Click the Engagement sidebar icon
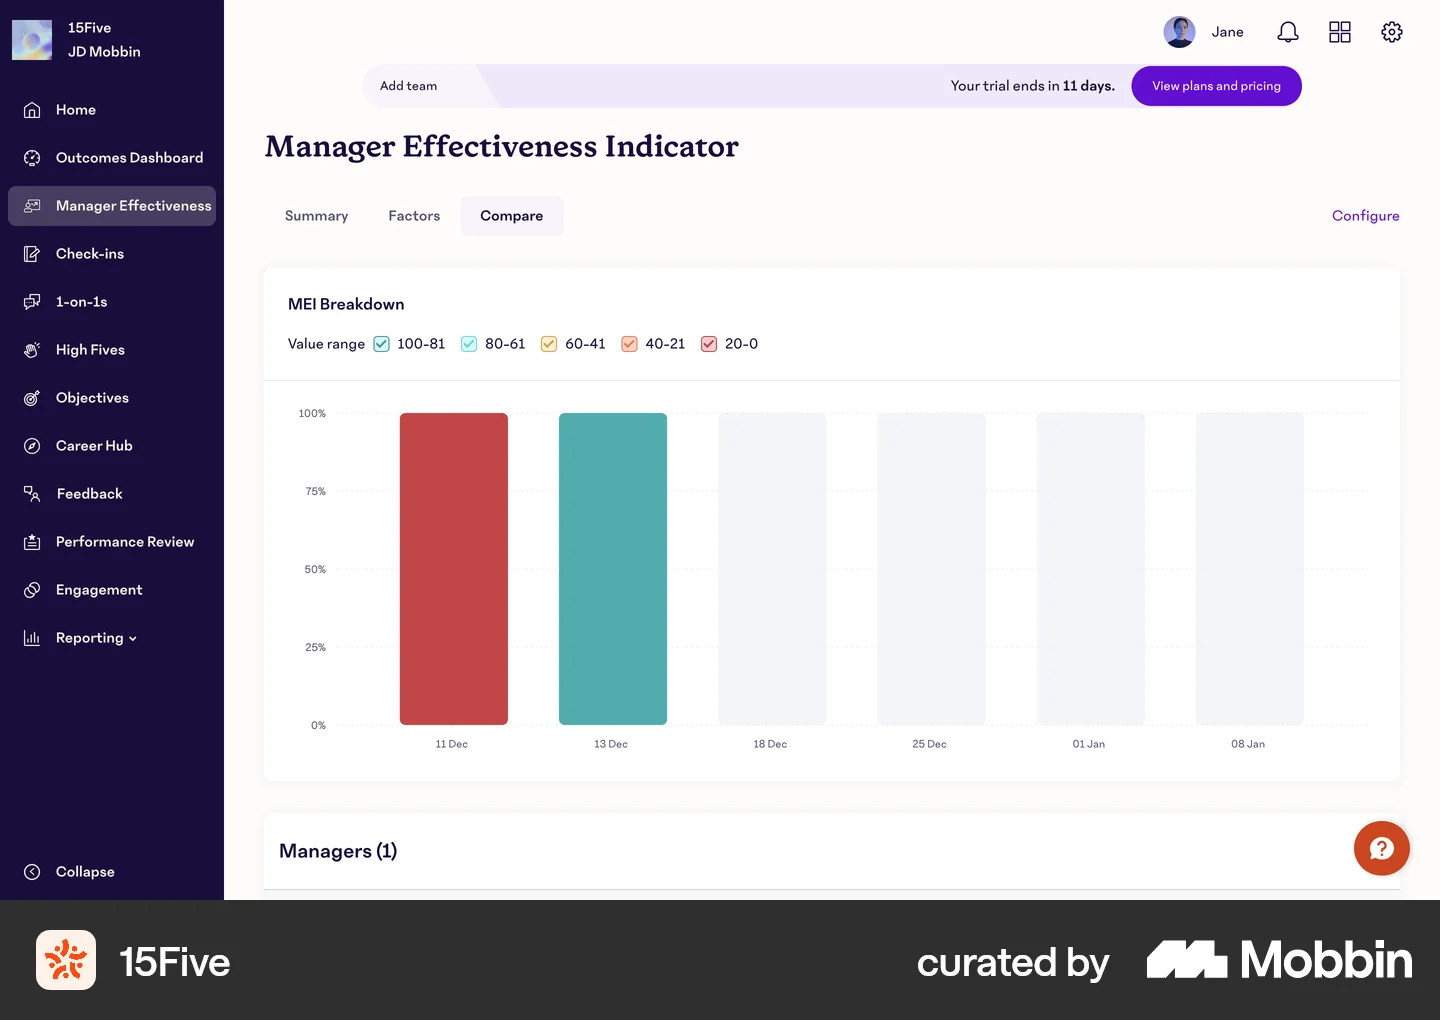This screenshot has width=1440, height=1020. click(32, 590)
